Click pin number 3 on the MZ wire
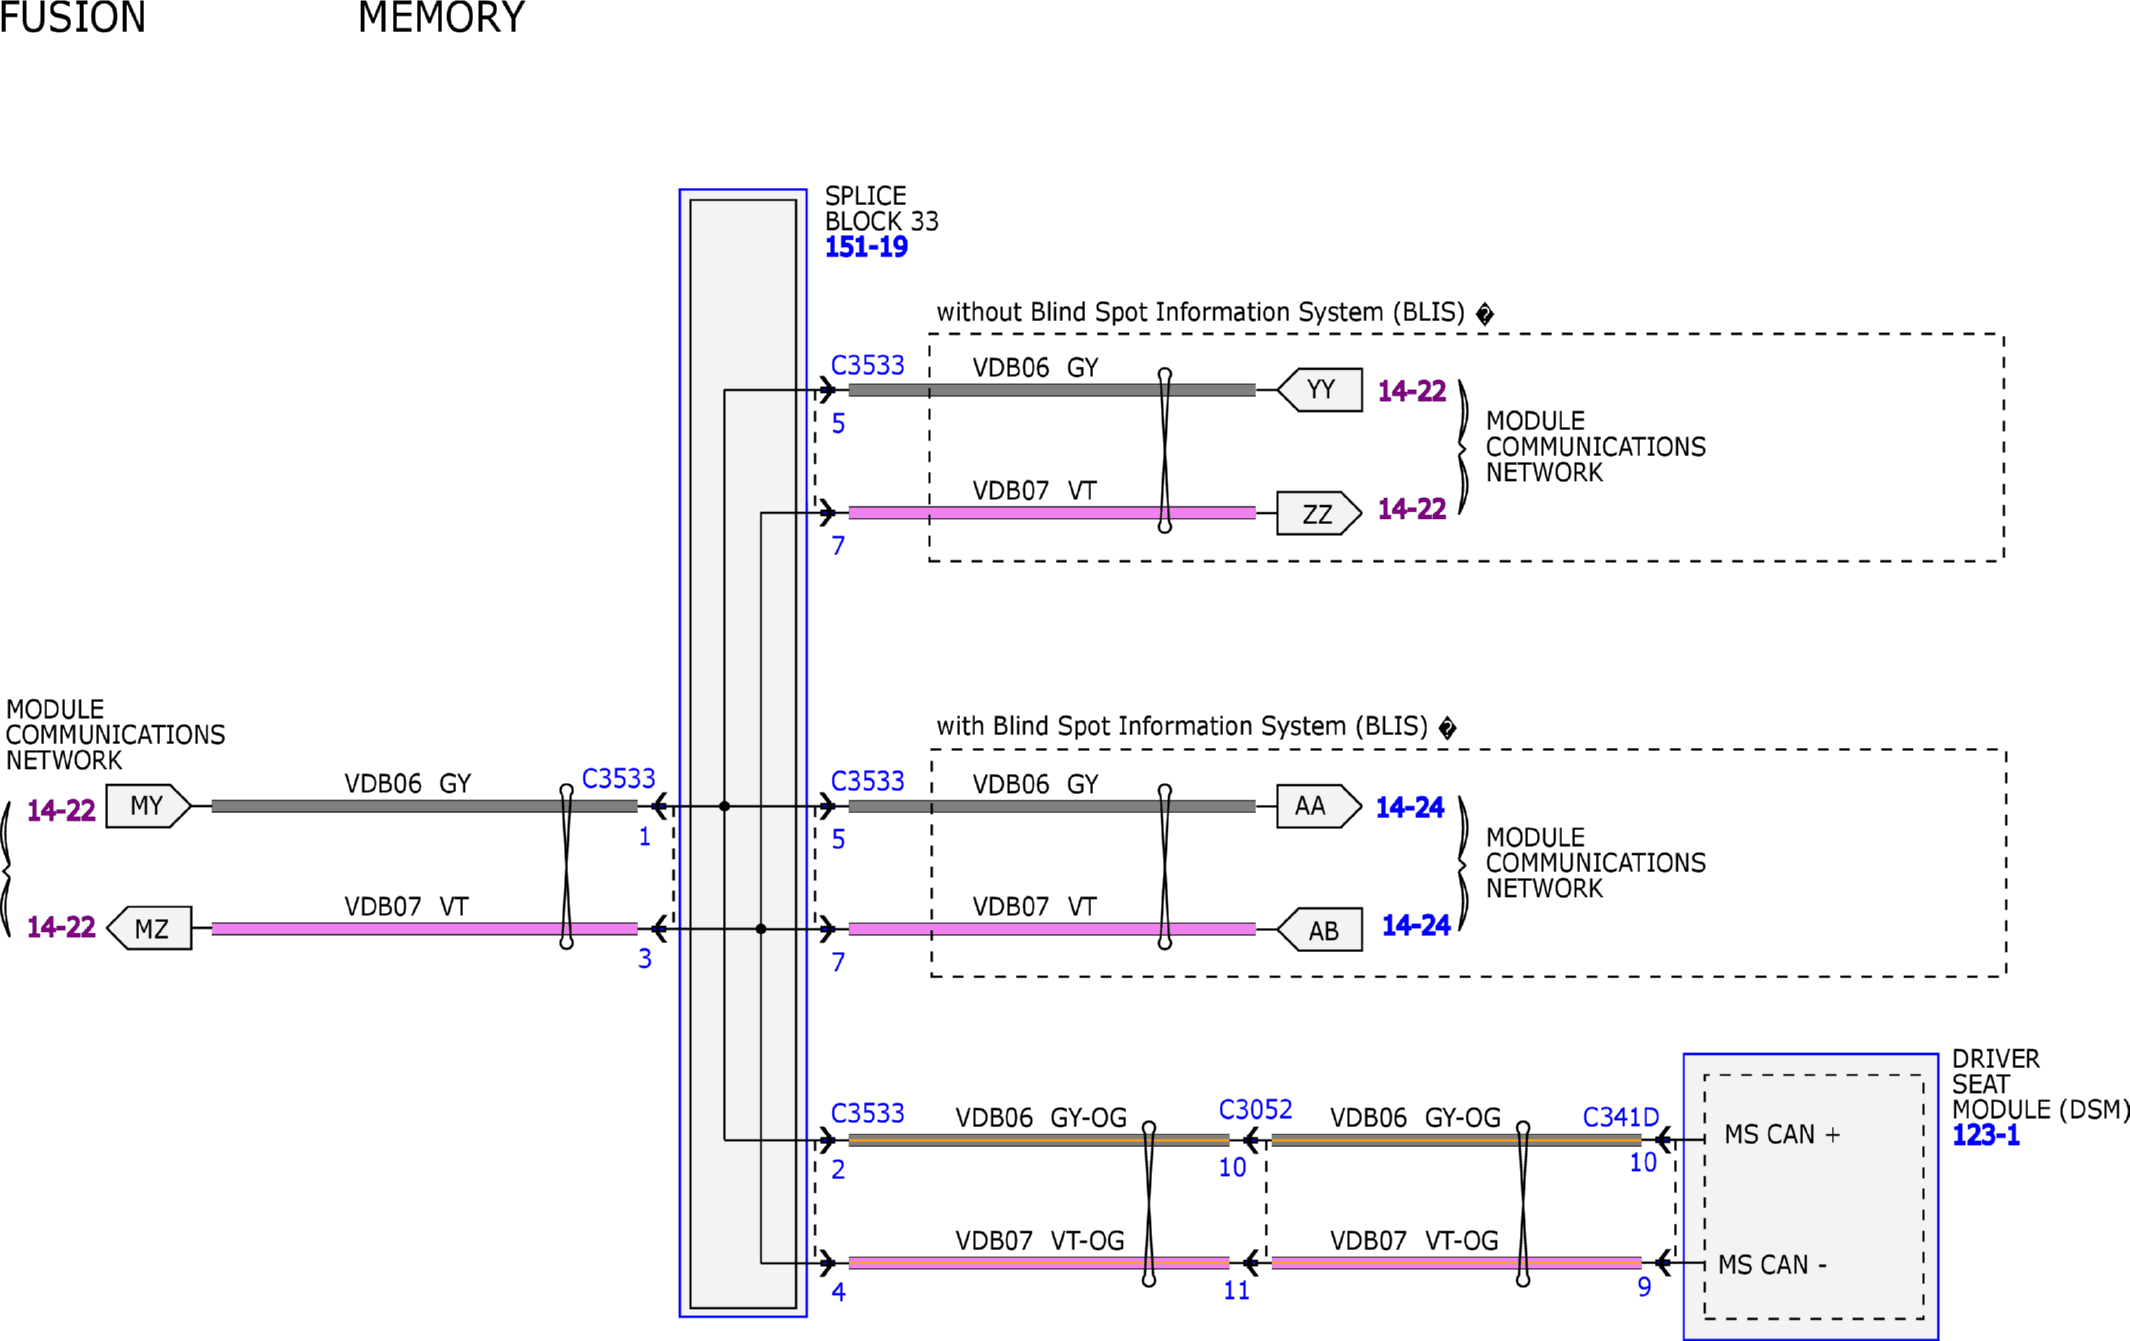This screenshot has height=1341, width=2130. point(645,959)
